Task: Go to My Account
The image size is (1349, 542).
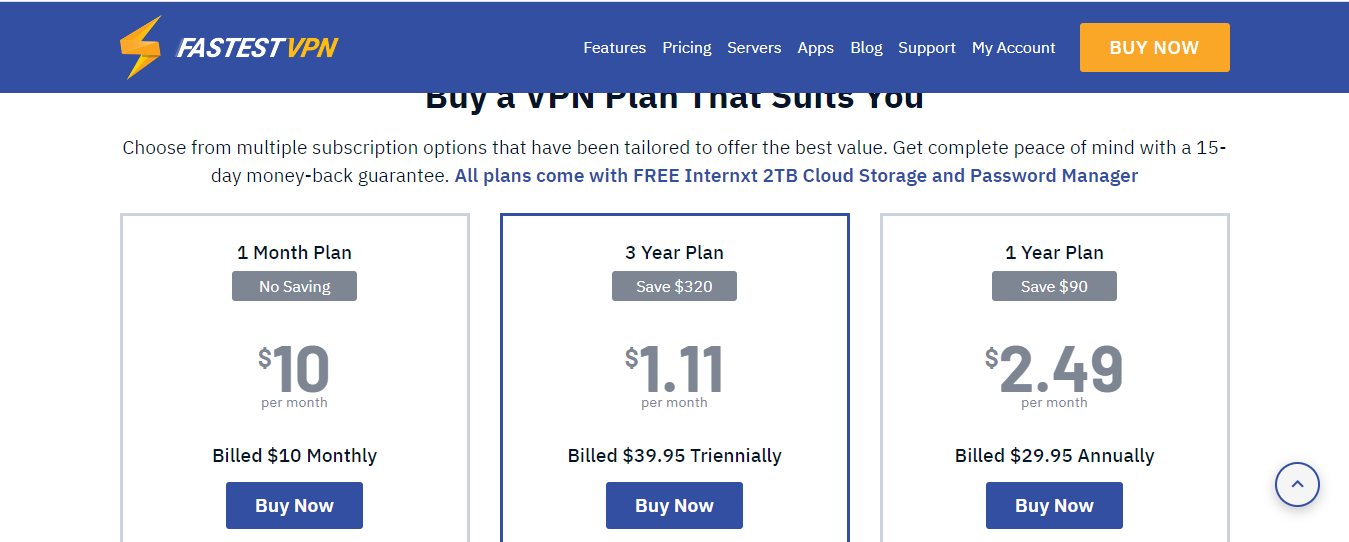Action: (1013, 48)
